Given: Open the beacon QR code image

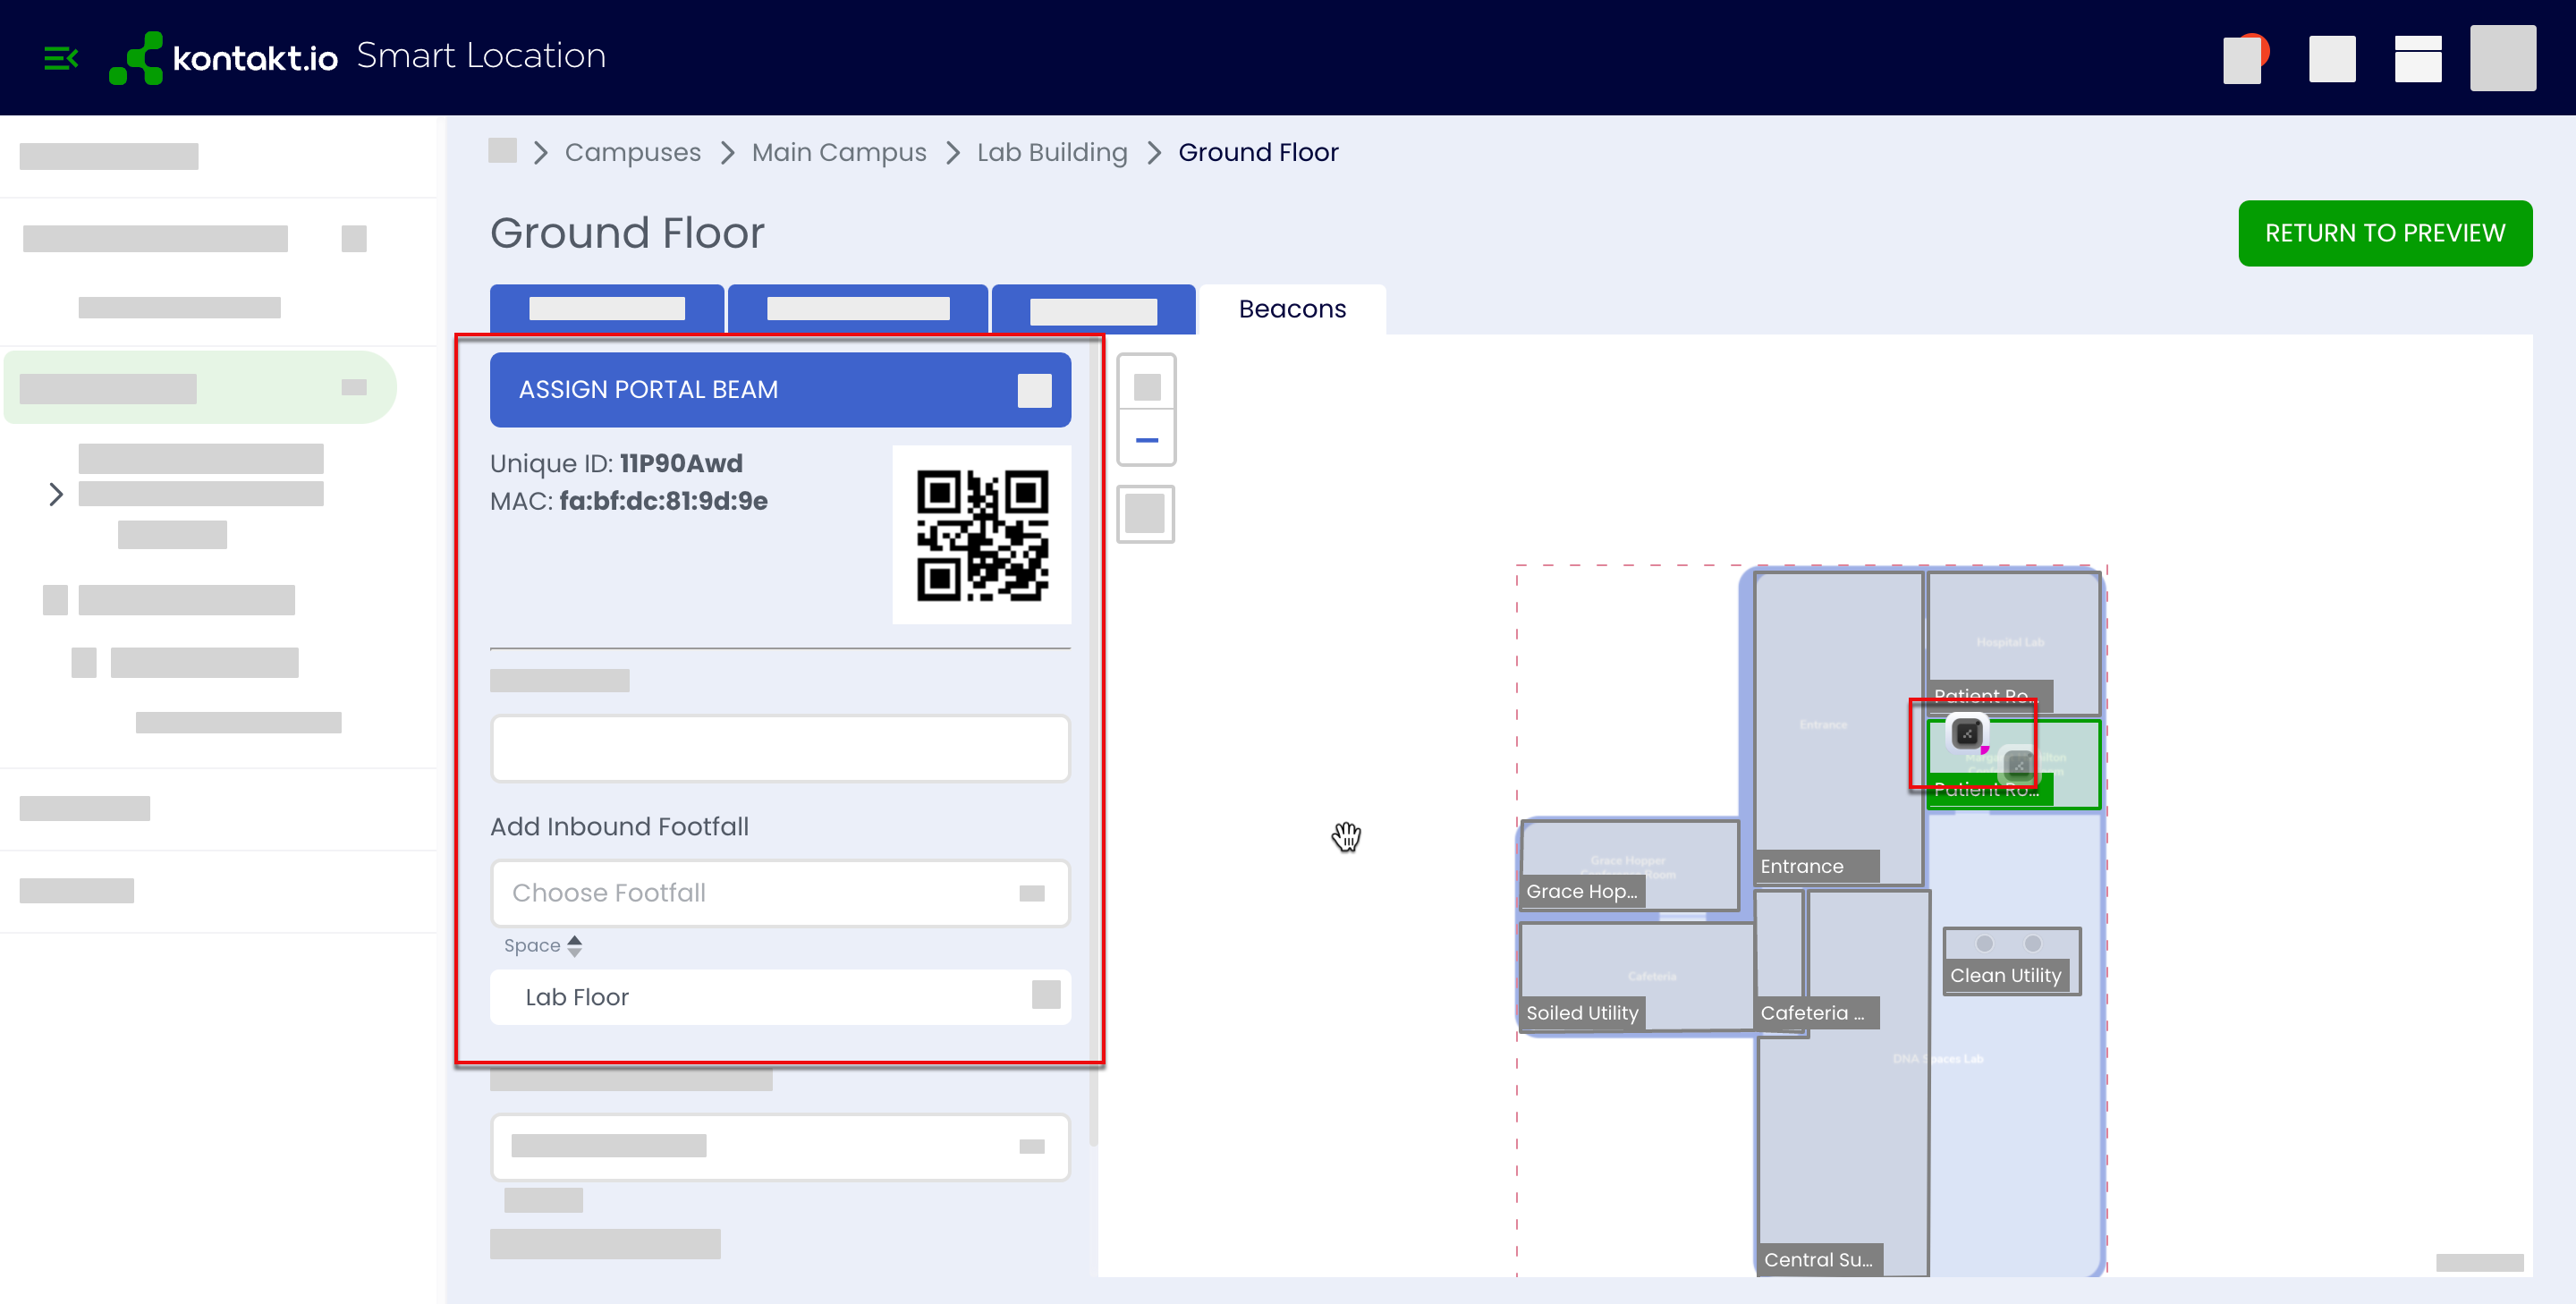Looking at the screenshot, I should (x=981, y=535).
